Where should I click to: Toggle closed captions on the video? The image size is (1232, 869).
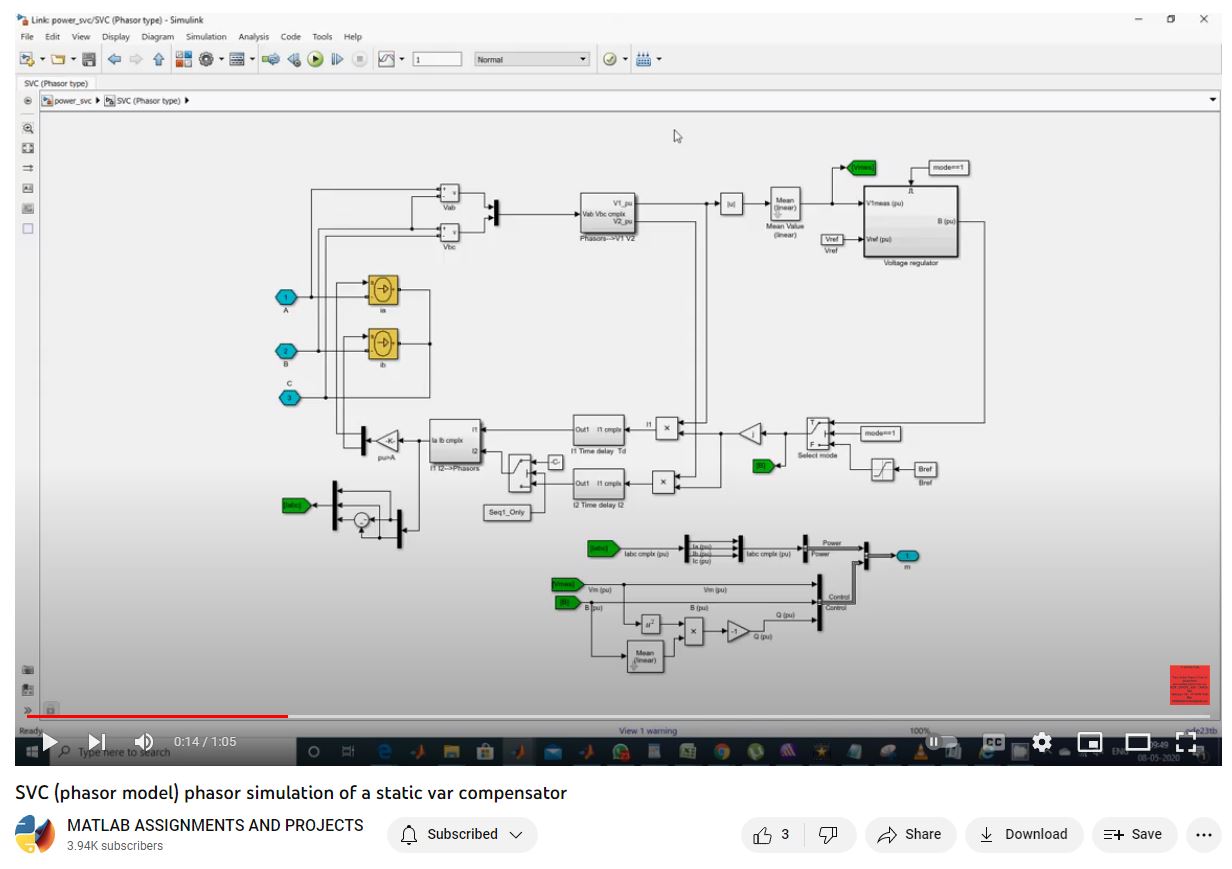[x=993, y=742]
